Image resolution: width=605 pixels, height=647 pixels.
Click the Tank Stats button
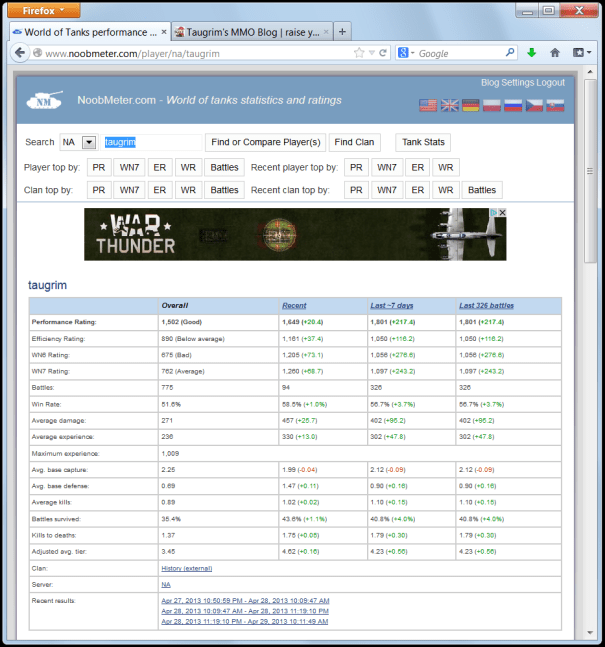click(x=423, y=142)
